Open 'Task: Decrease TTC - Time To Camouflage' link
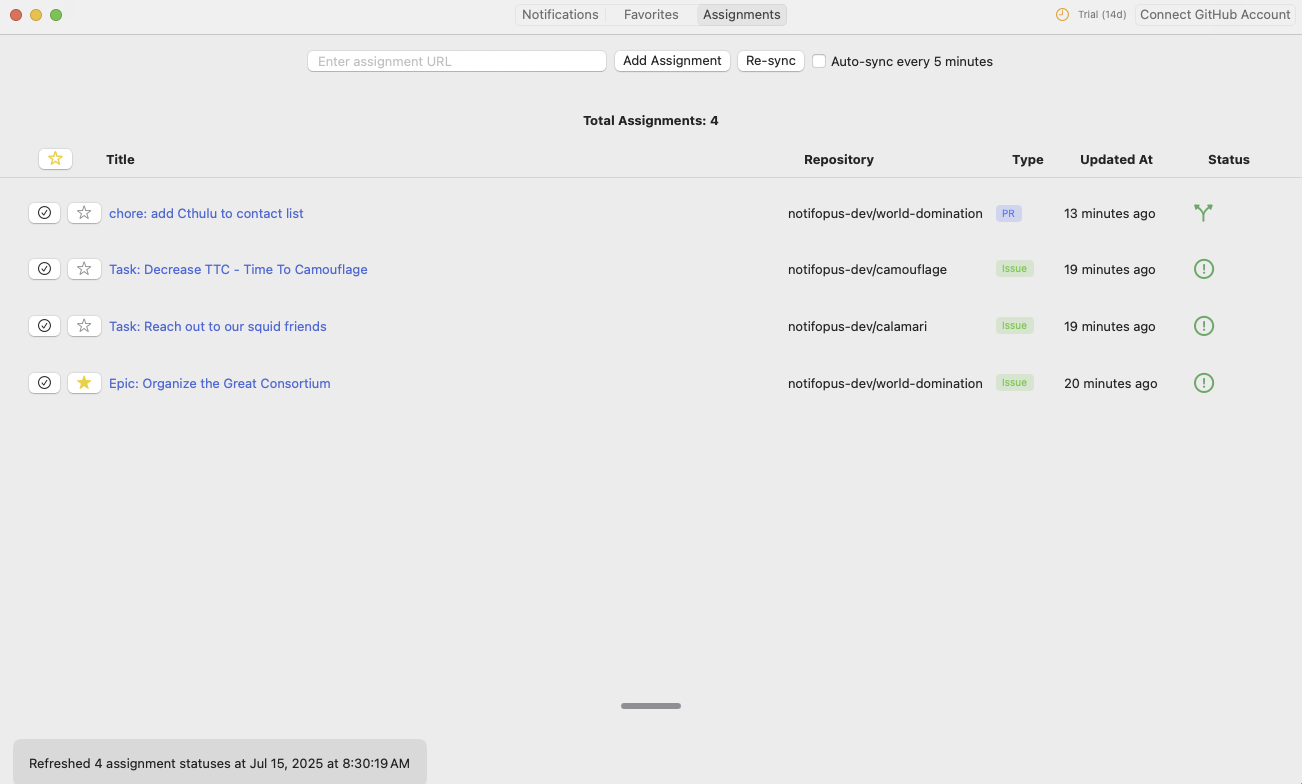 [238, 269]
